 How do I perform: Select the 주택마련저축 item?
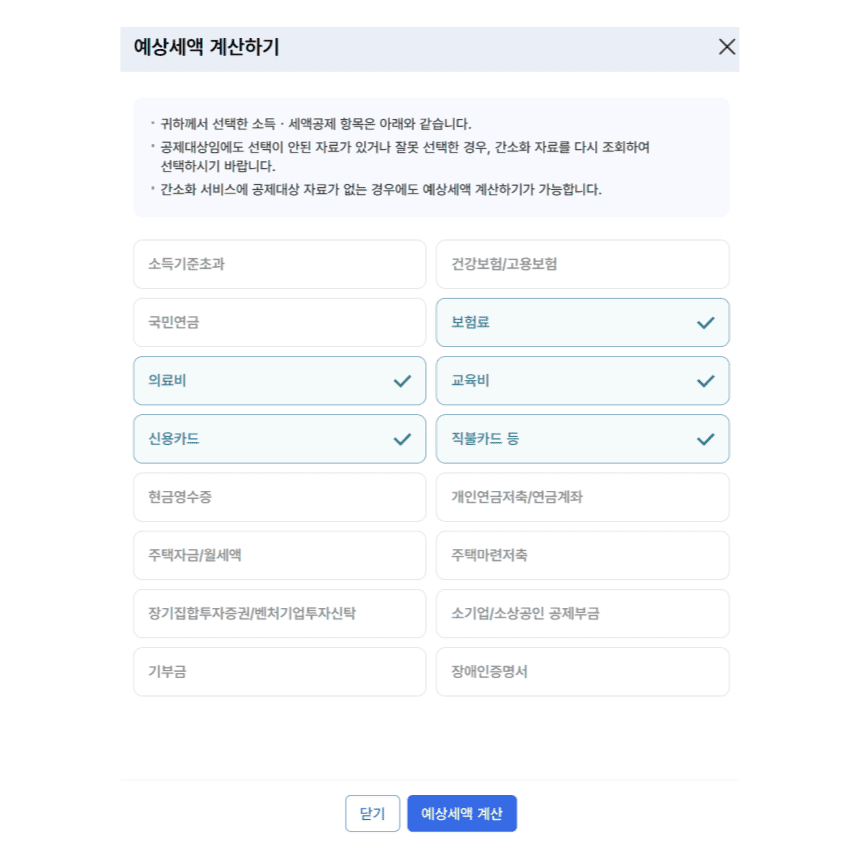coord(582,555)
